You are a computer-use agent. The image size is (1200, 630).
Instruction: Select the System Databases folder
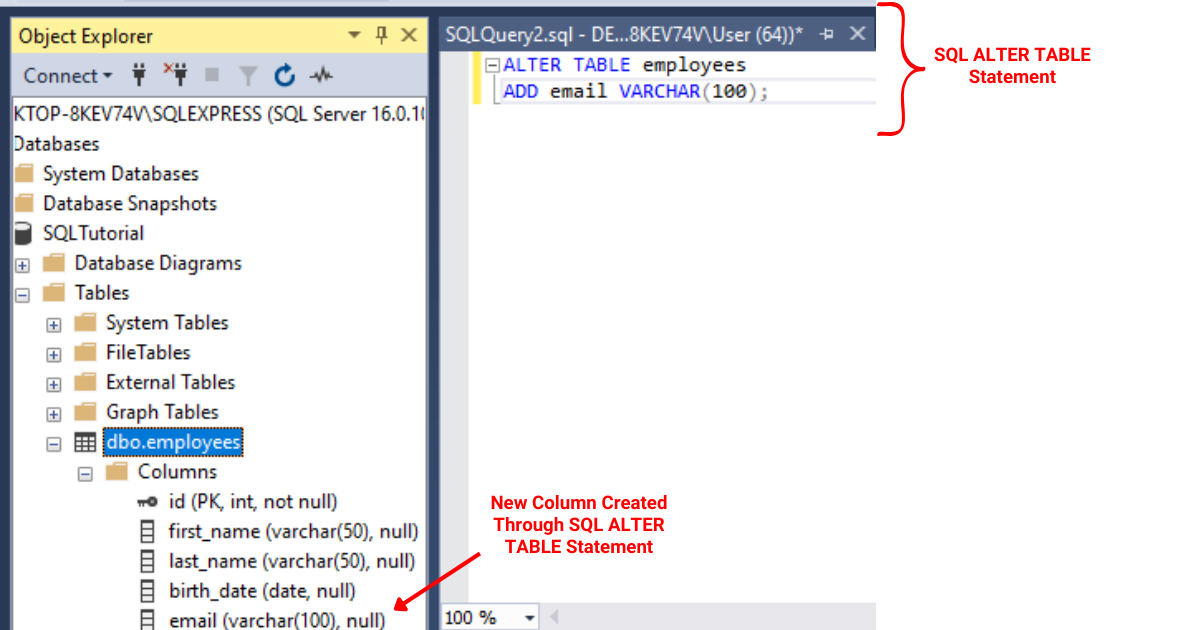pyautogui.click(x=121, y=174)
